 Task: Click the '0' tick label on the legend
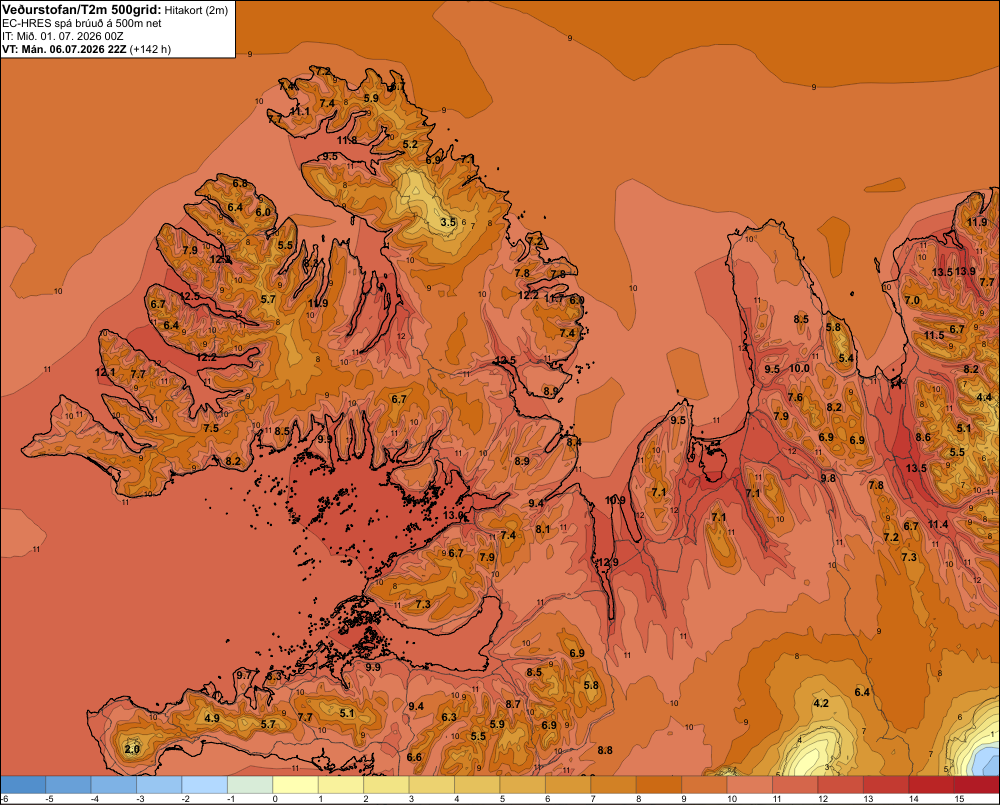(276, 799)
